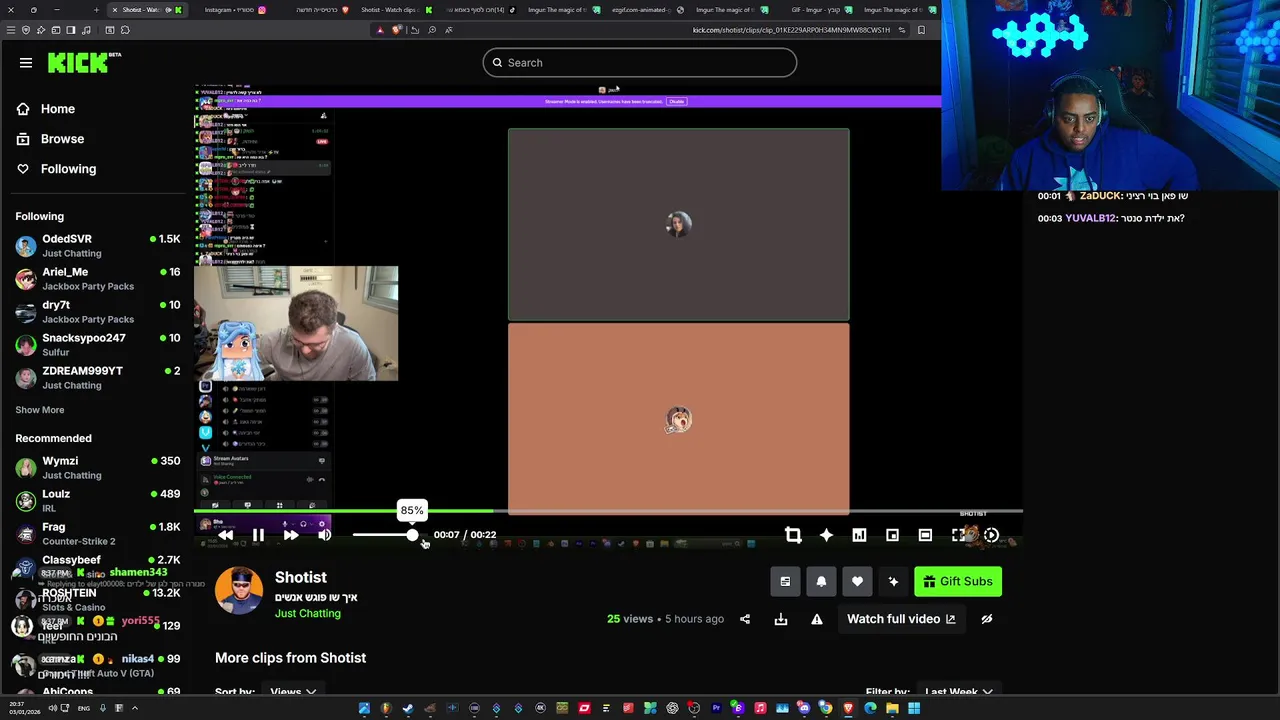Toggle theater mode
Image resolution: width=1280 pixels, height=720 pixels.
tap(925, 535)
